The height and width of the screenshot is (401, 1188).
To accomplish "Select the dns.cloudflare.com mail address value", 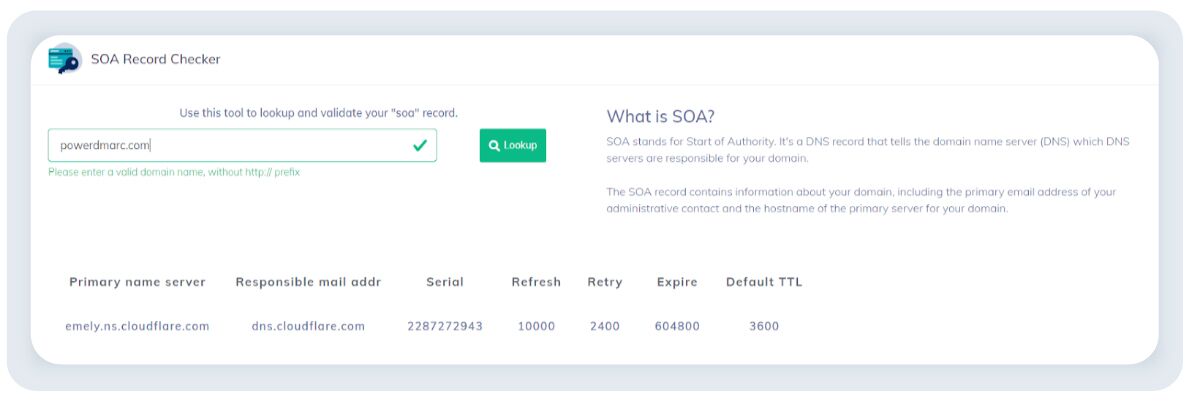I will click(308, 326).
